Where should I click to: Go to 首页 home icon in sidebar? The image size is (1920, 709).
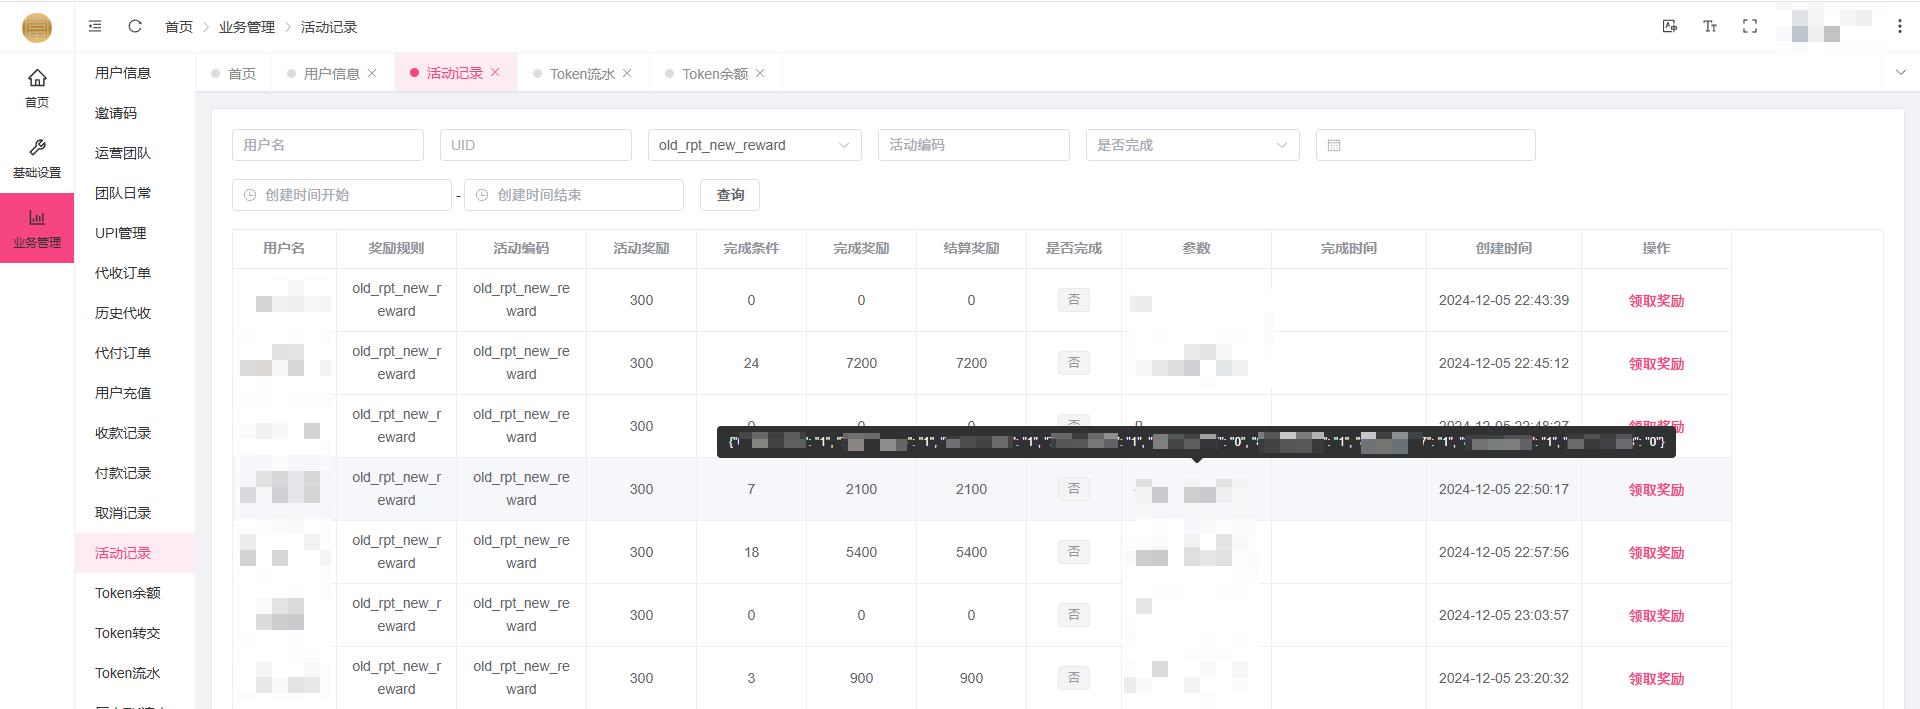click(37, 87)
